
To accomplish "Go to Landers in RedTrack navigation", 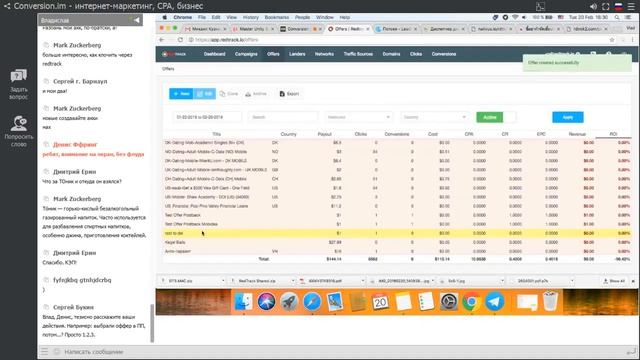I will coord(297,54).
